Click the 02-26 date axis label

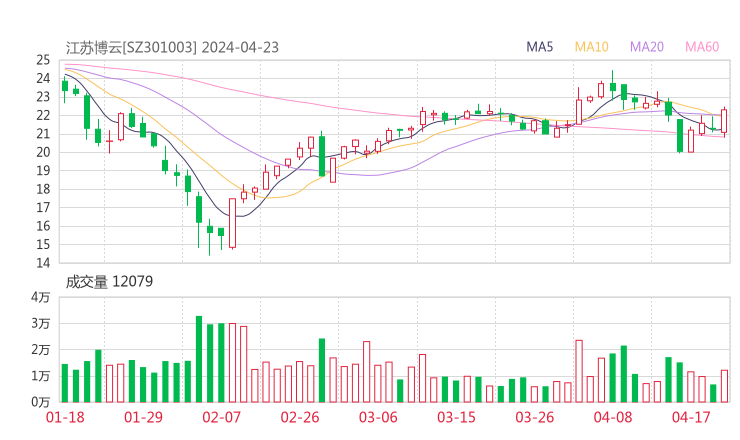pos(300,417)
